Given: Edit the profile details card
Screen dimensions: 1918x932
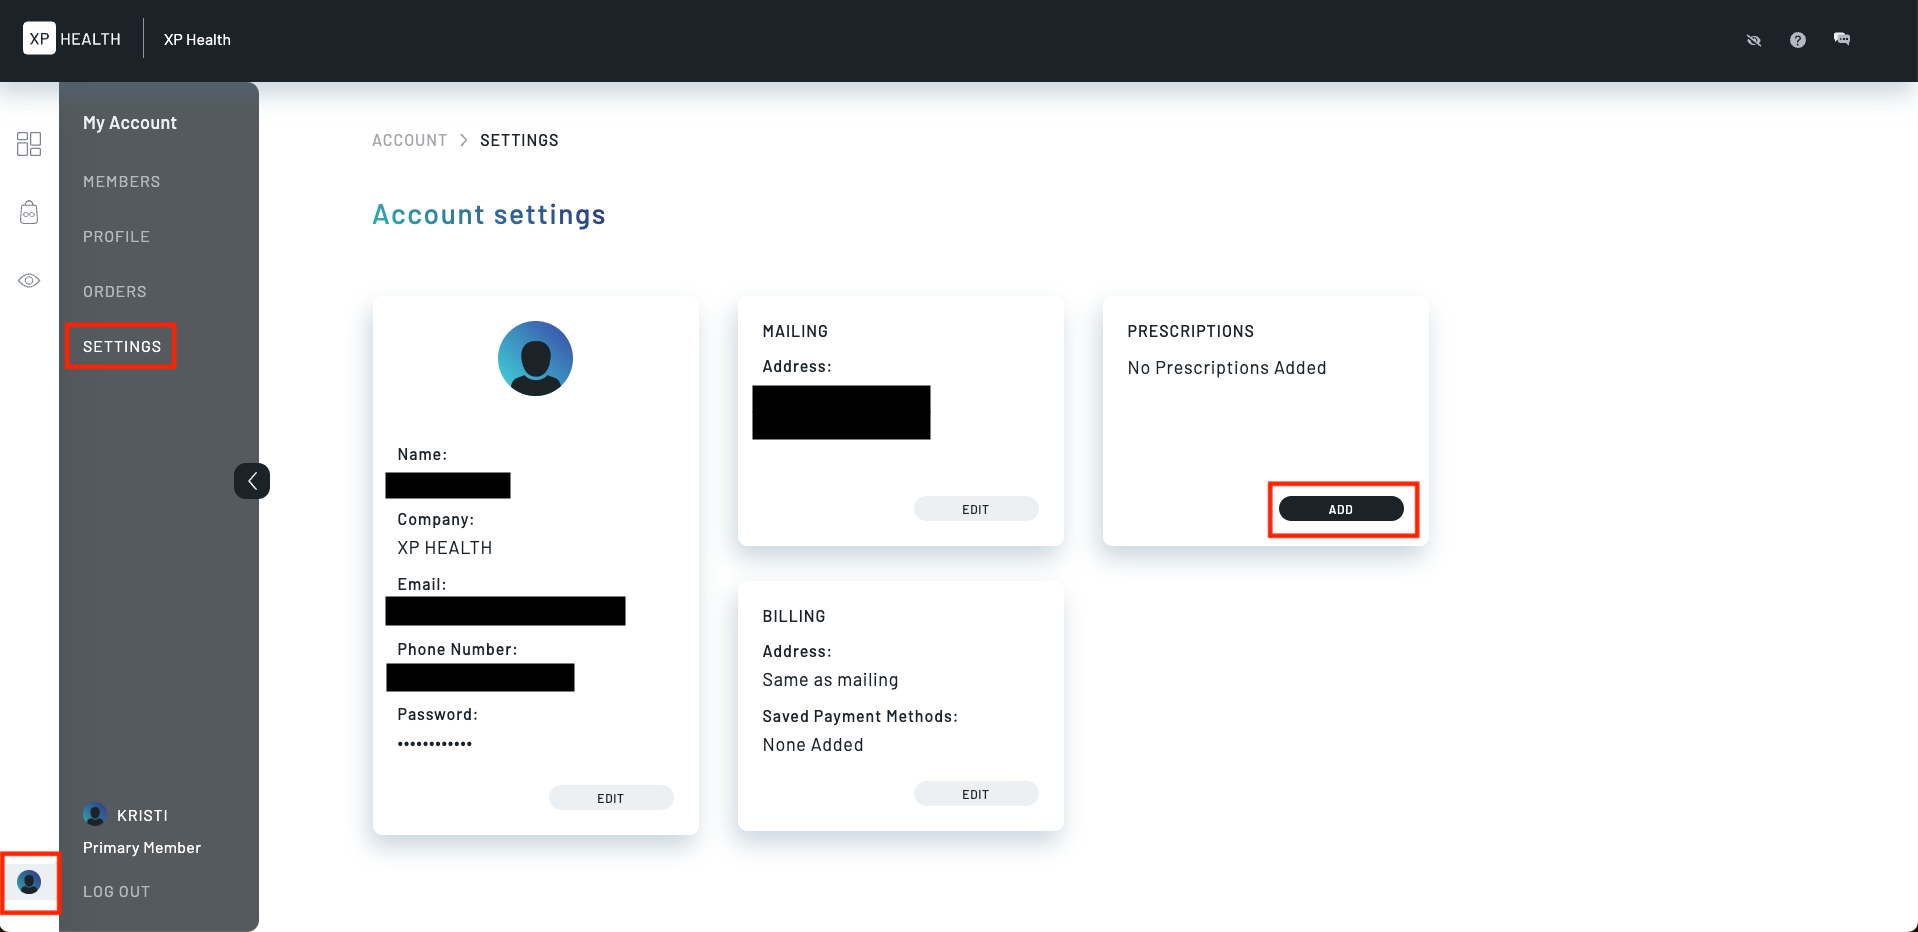Looking at the screenshot, I should click(x=610, y=798).
